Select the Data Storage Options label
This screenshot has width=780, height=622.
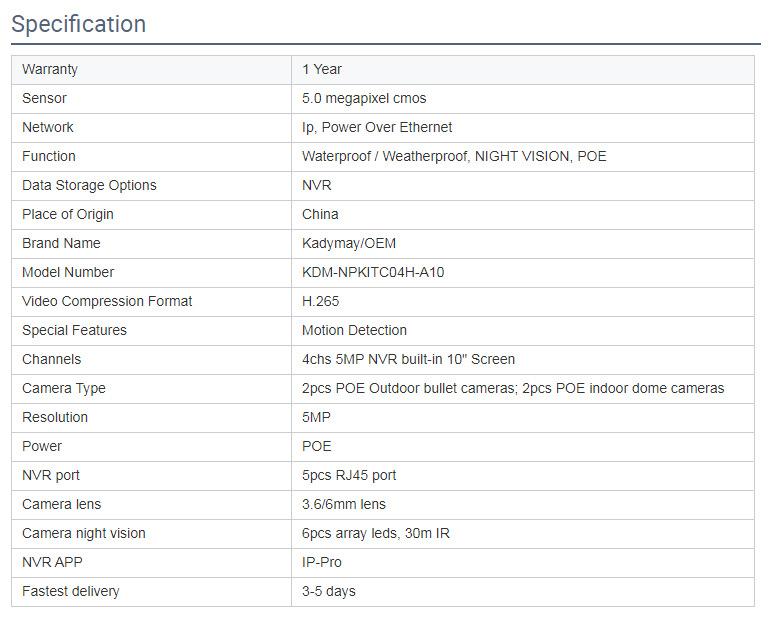(89, 186)
